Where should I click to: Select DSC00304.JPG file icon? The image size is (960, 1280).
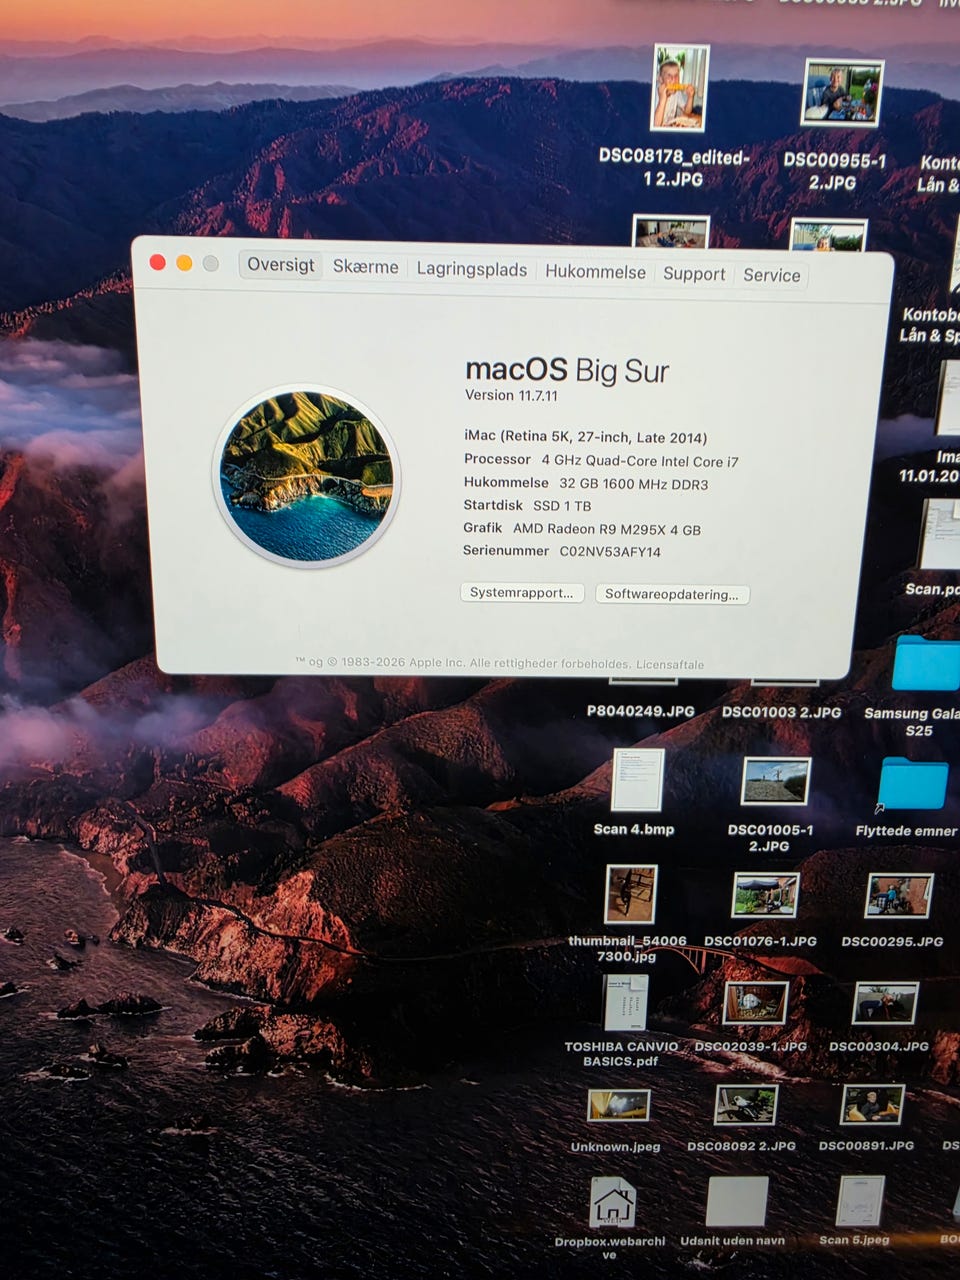(886, 1003)
